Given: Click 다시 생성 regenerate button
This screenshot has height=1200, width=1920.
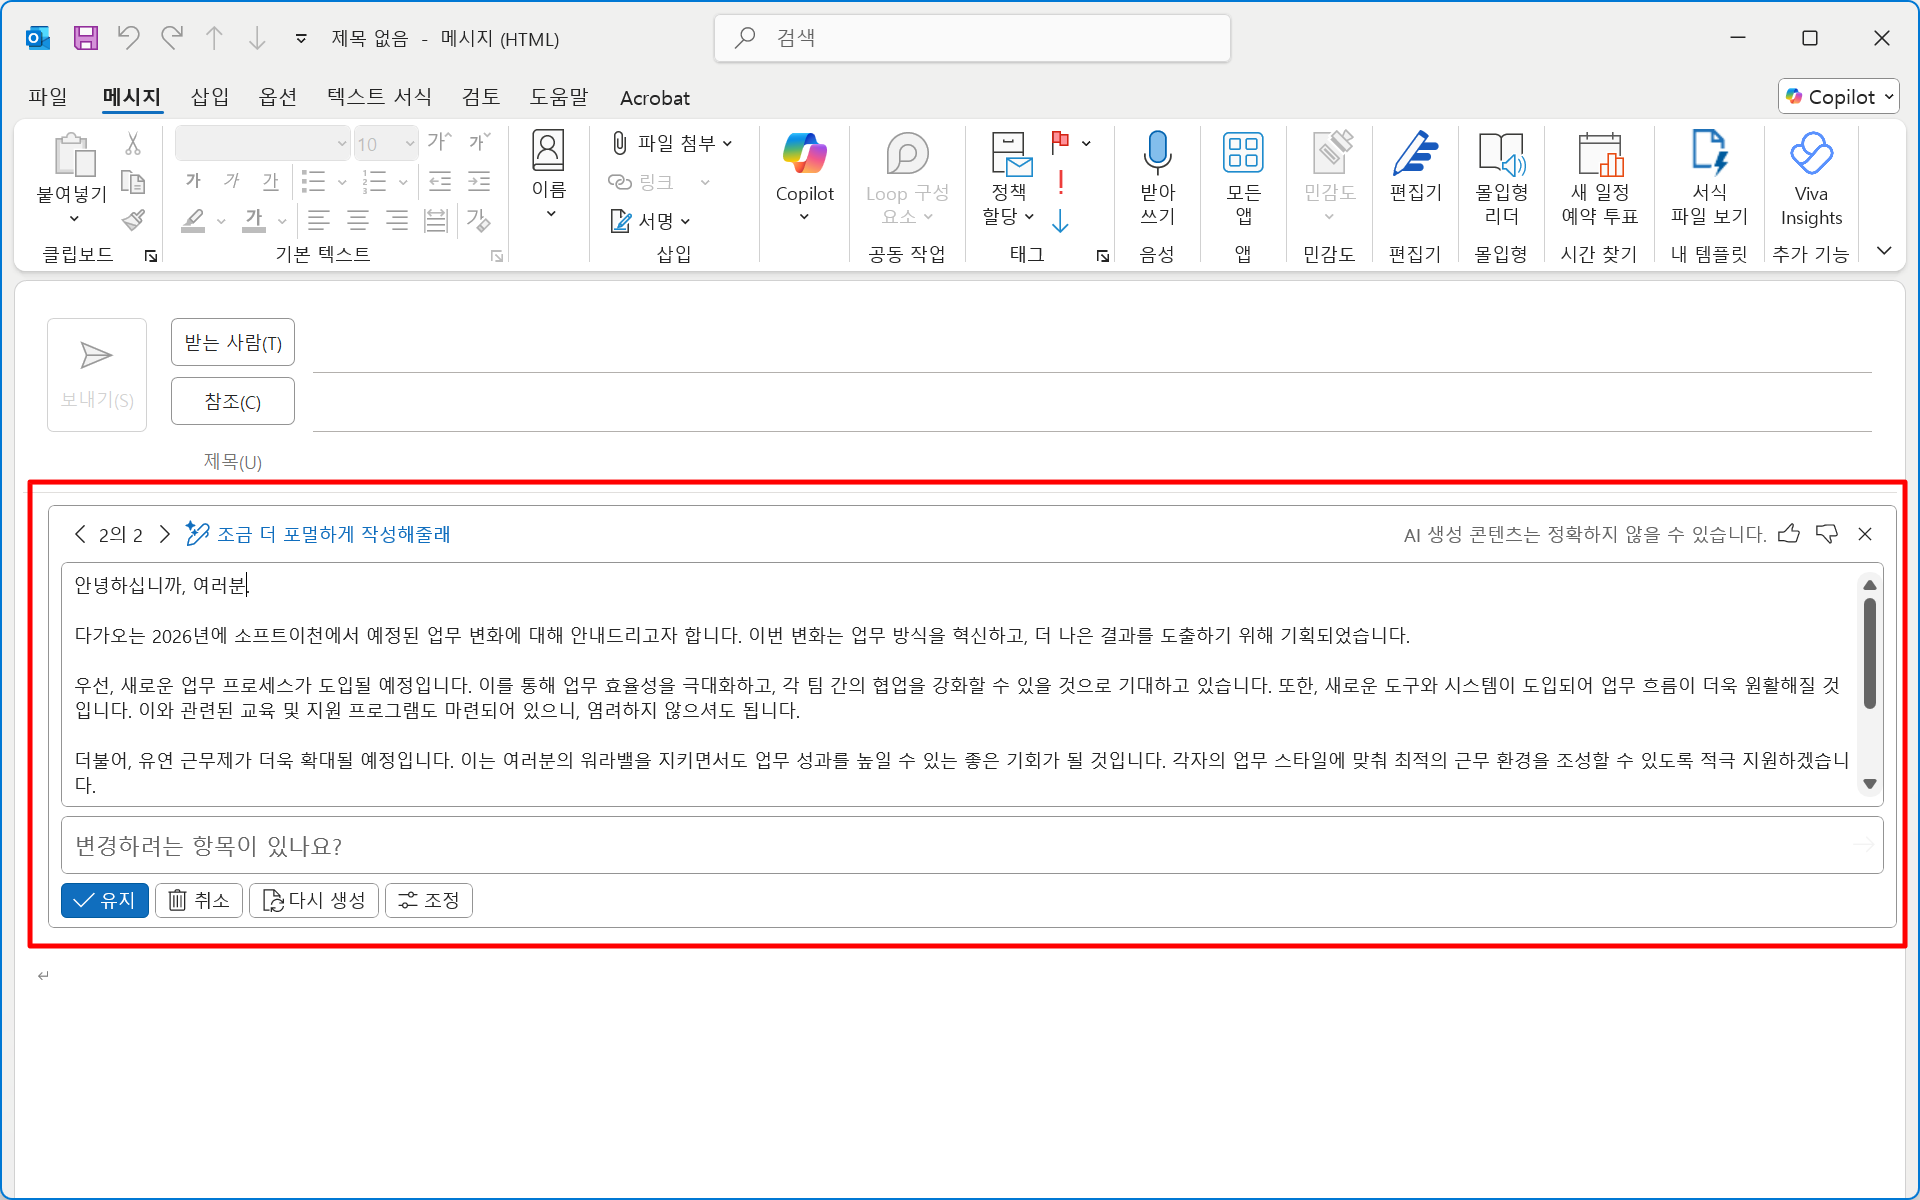Looking at the screenshot, I should (x=314, y=900).
